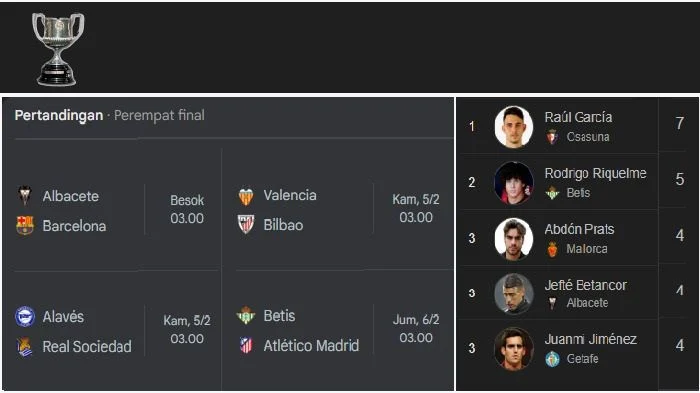Click the Albacete club crest
This screenshot has height=393, width=700.
[x=25, y=196]
